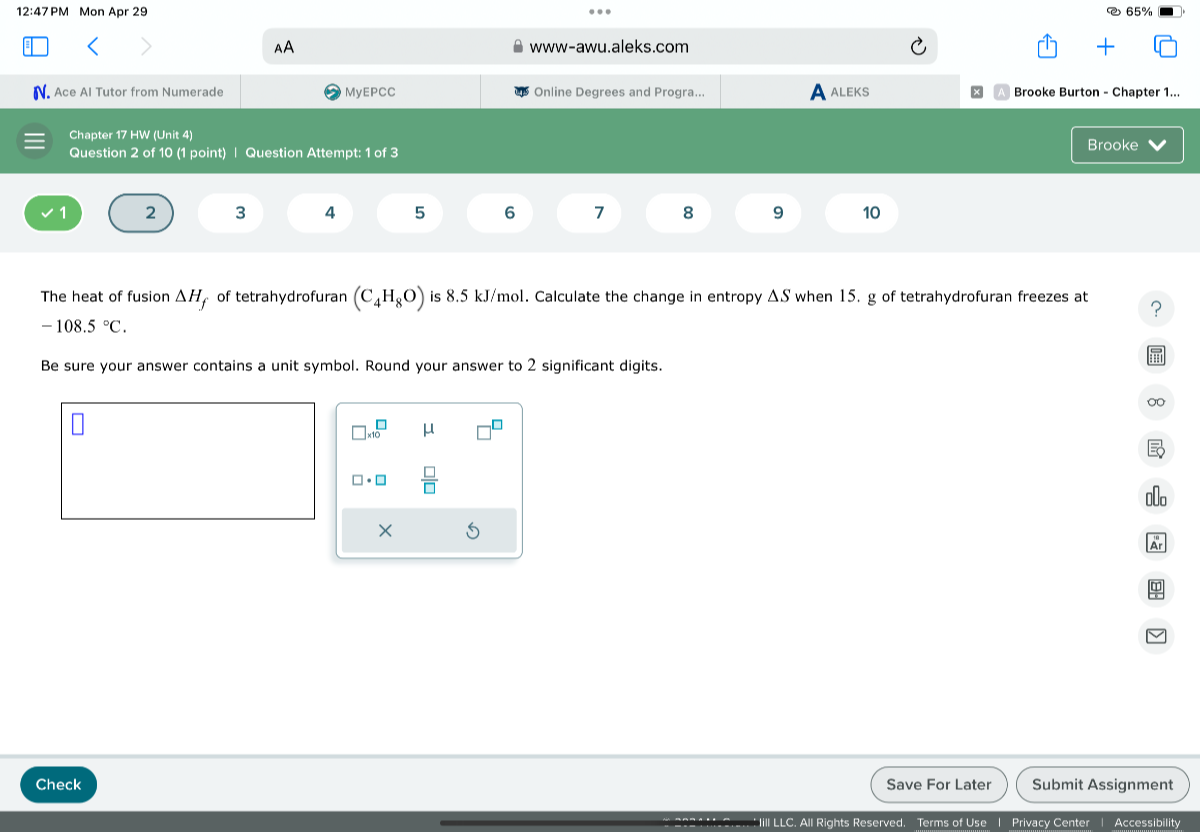
Task: Click the www-awu.aleks.com address bar
Action: coord(600,47)
